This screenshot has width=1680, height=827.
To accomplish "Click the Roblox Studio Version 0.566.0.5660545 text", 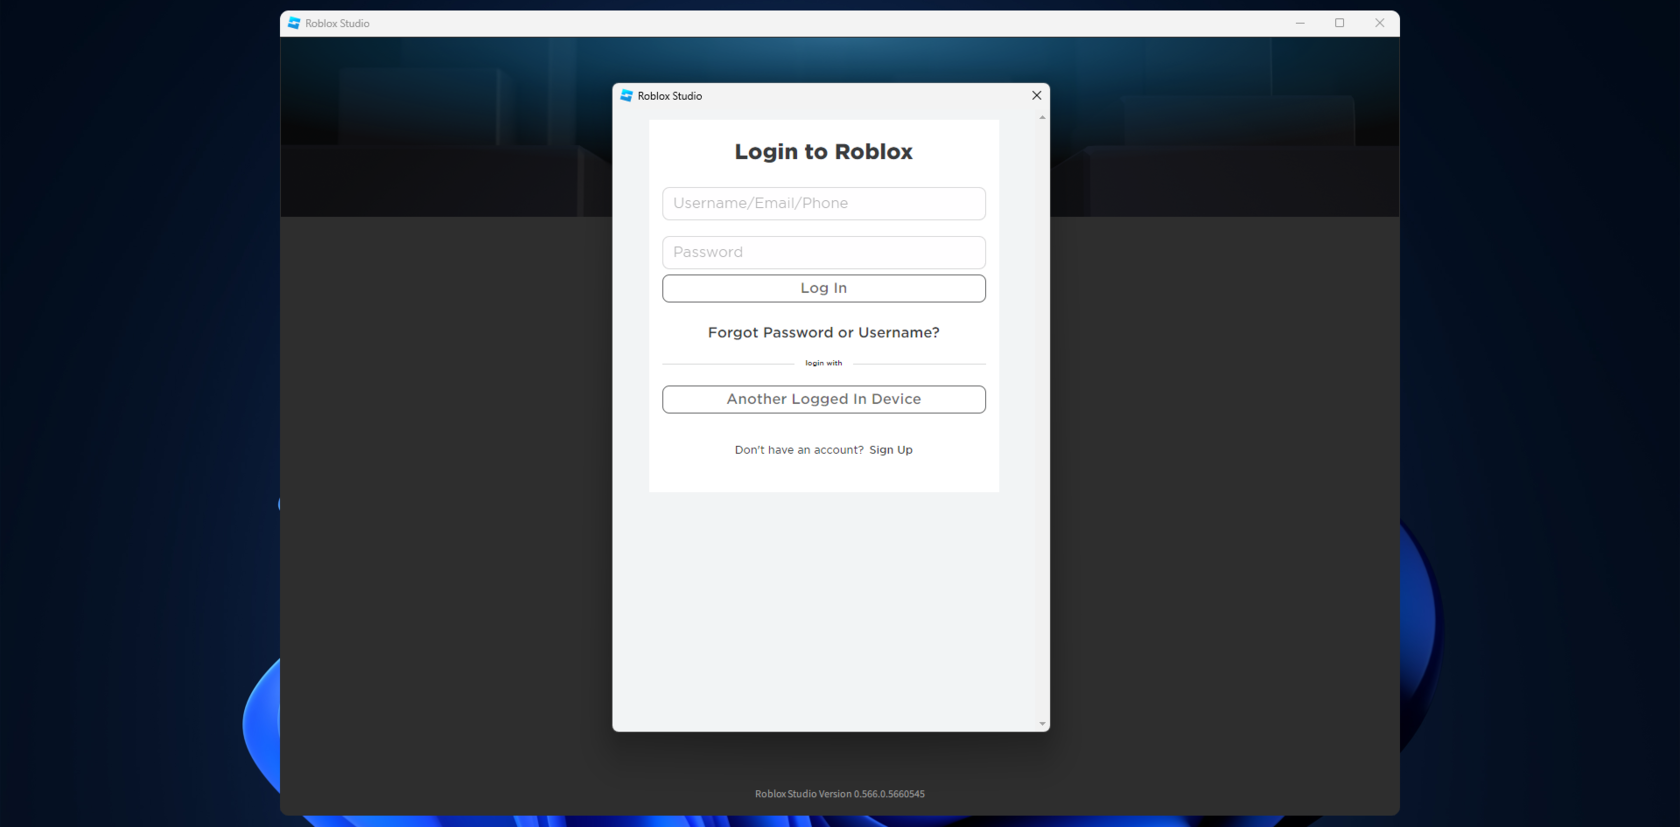I will (x=840, y=794).
